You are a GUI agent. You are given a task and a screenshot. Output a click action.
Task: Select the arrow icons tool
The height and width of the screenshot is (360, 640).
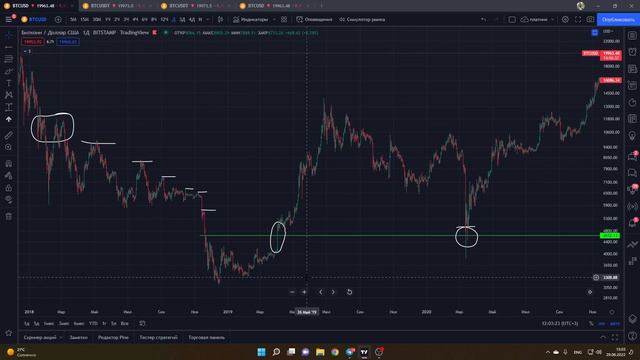(x=9, y=119)
